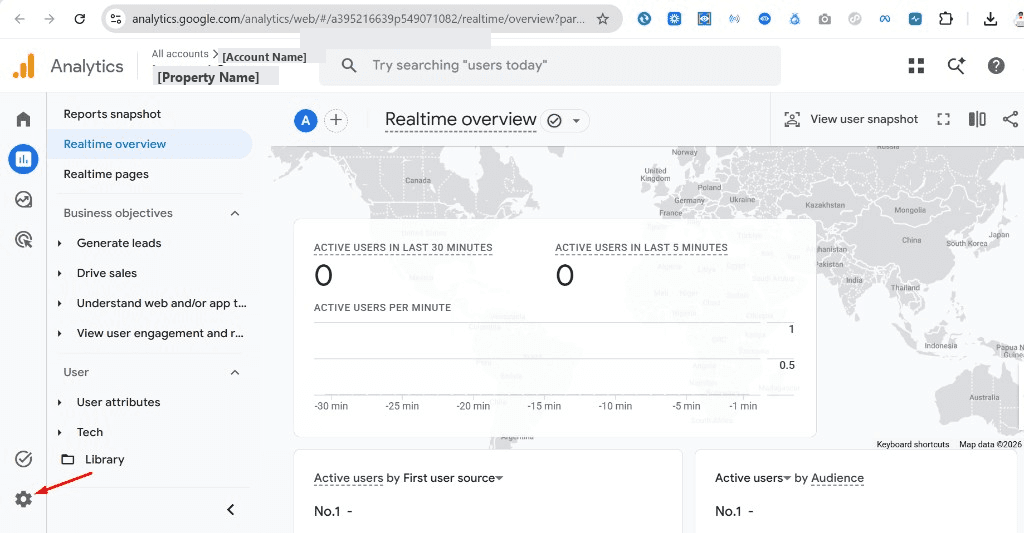Screen dimensions: 1024x533
Task: Expand the Tech item
Action: [59, 433]
